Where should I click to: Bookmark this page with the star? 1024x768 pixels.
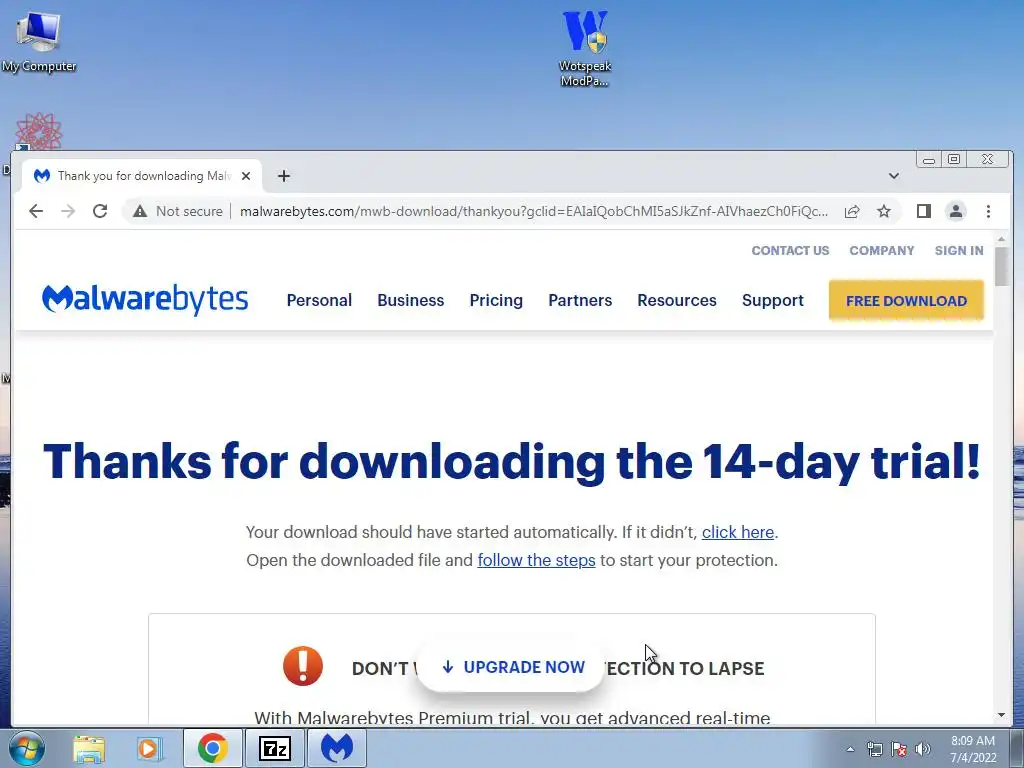click(x=884, y=211)
